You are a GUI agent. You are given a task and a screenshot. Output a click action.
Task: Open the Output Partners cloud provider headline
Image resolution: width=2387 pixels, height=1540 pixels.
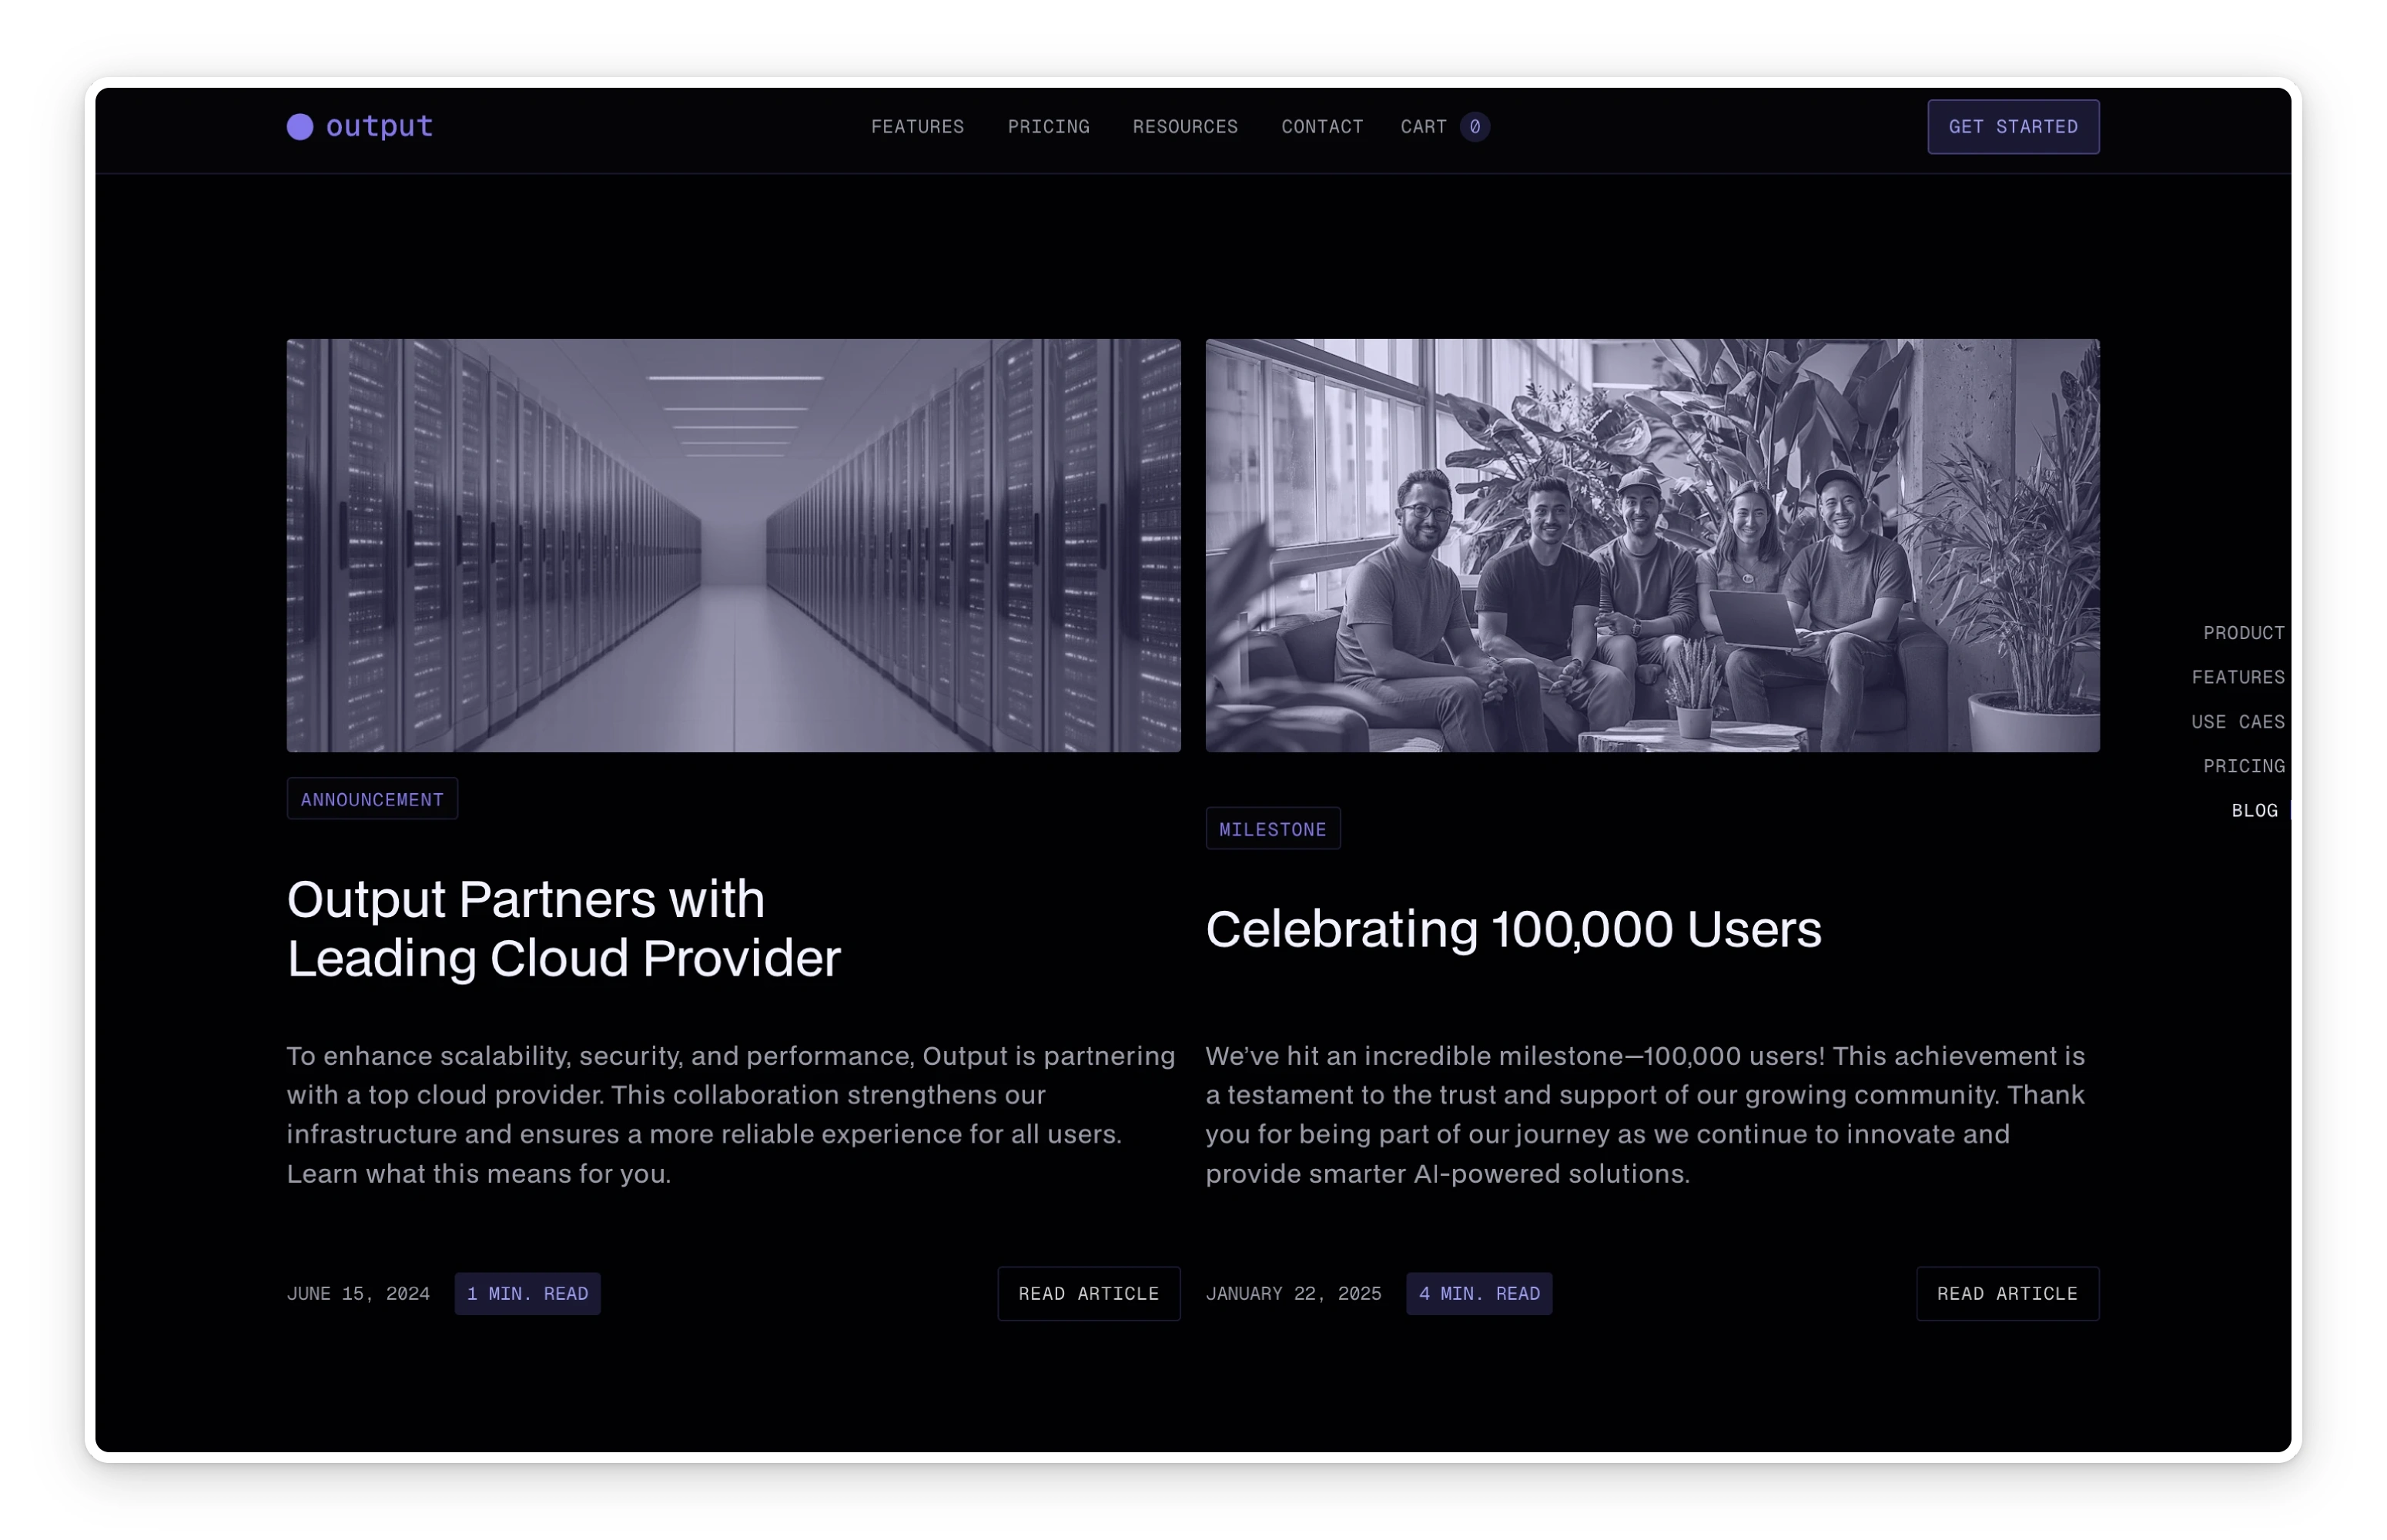(563, 928)
